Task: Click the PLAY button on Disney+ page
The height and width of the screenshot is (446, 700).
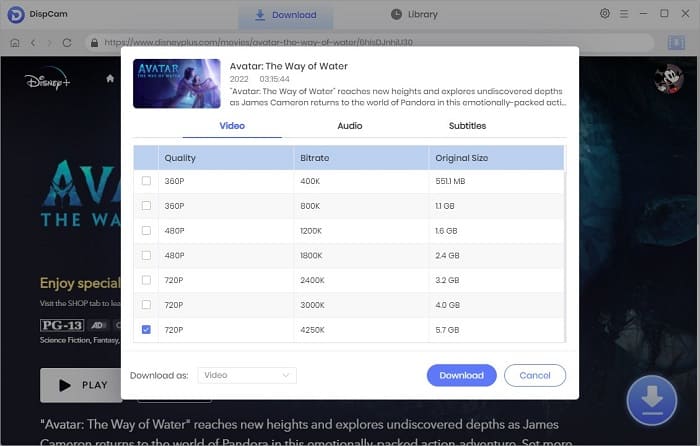Action: 81,385
